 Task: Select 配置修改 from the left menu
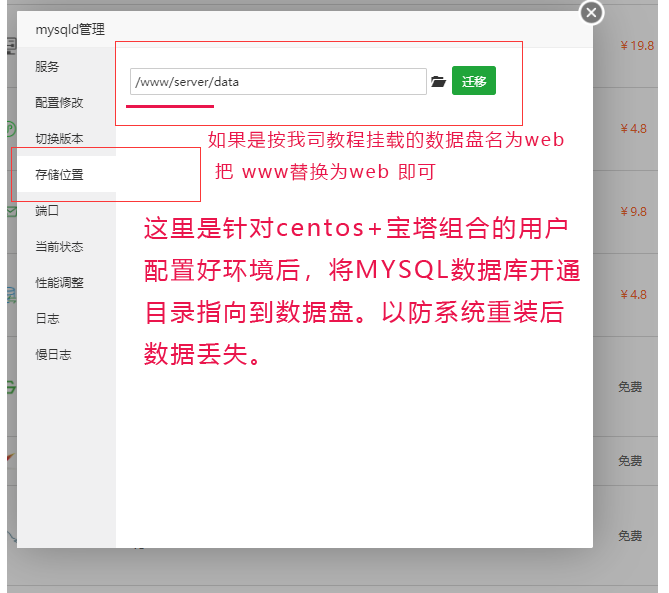59,103
